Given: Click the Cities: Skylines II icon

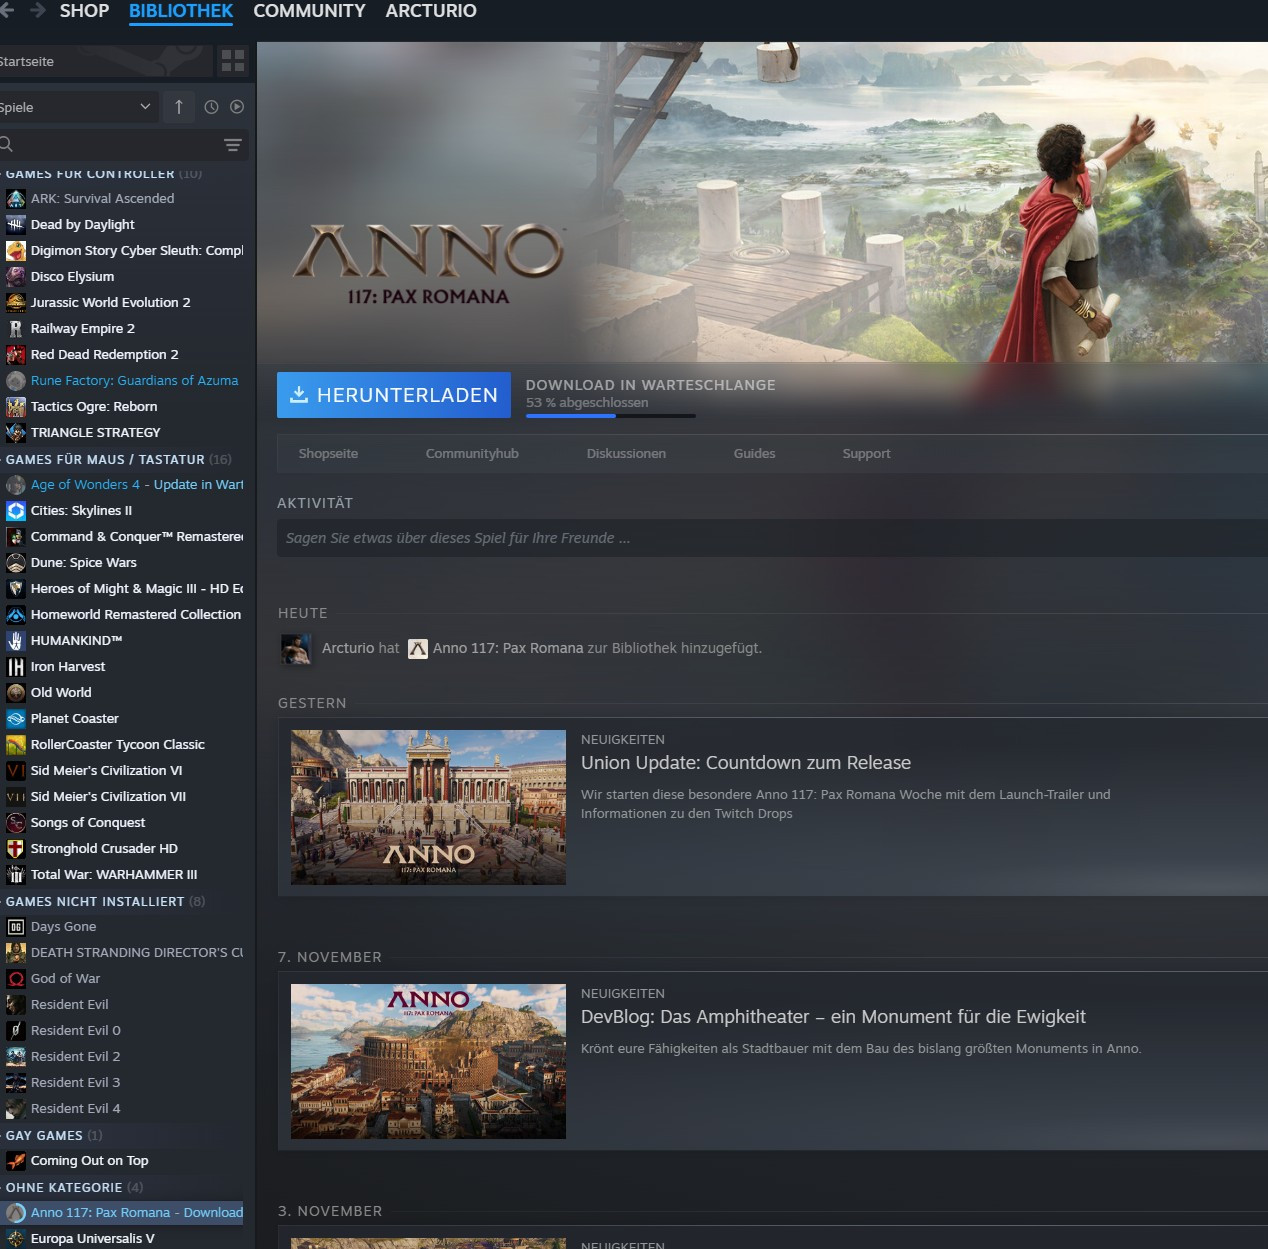Looking at the screenshot, I should click(16, 511).
